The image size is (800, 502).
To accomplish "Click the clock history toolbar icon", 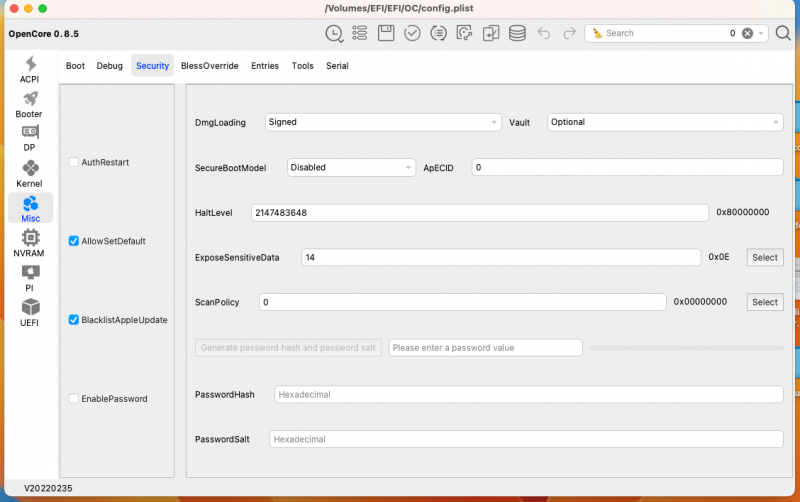I will pyautogui.click(x=334, y=34).
